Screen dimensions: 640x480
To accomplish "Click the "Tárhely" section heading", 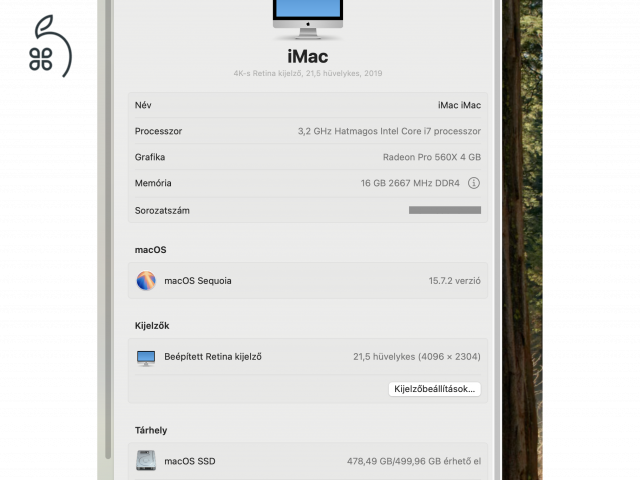I will point(151,430).
